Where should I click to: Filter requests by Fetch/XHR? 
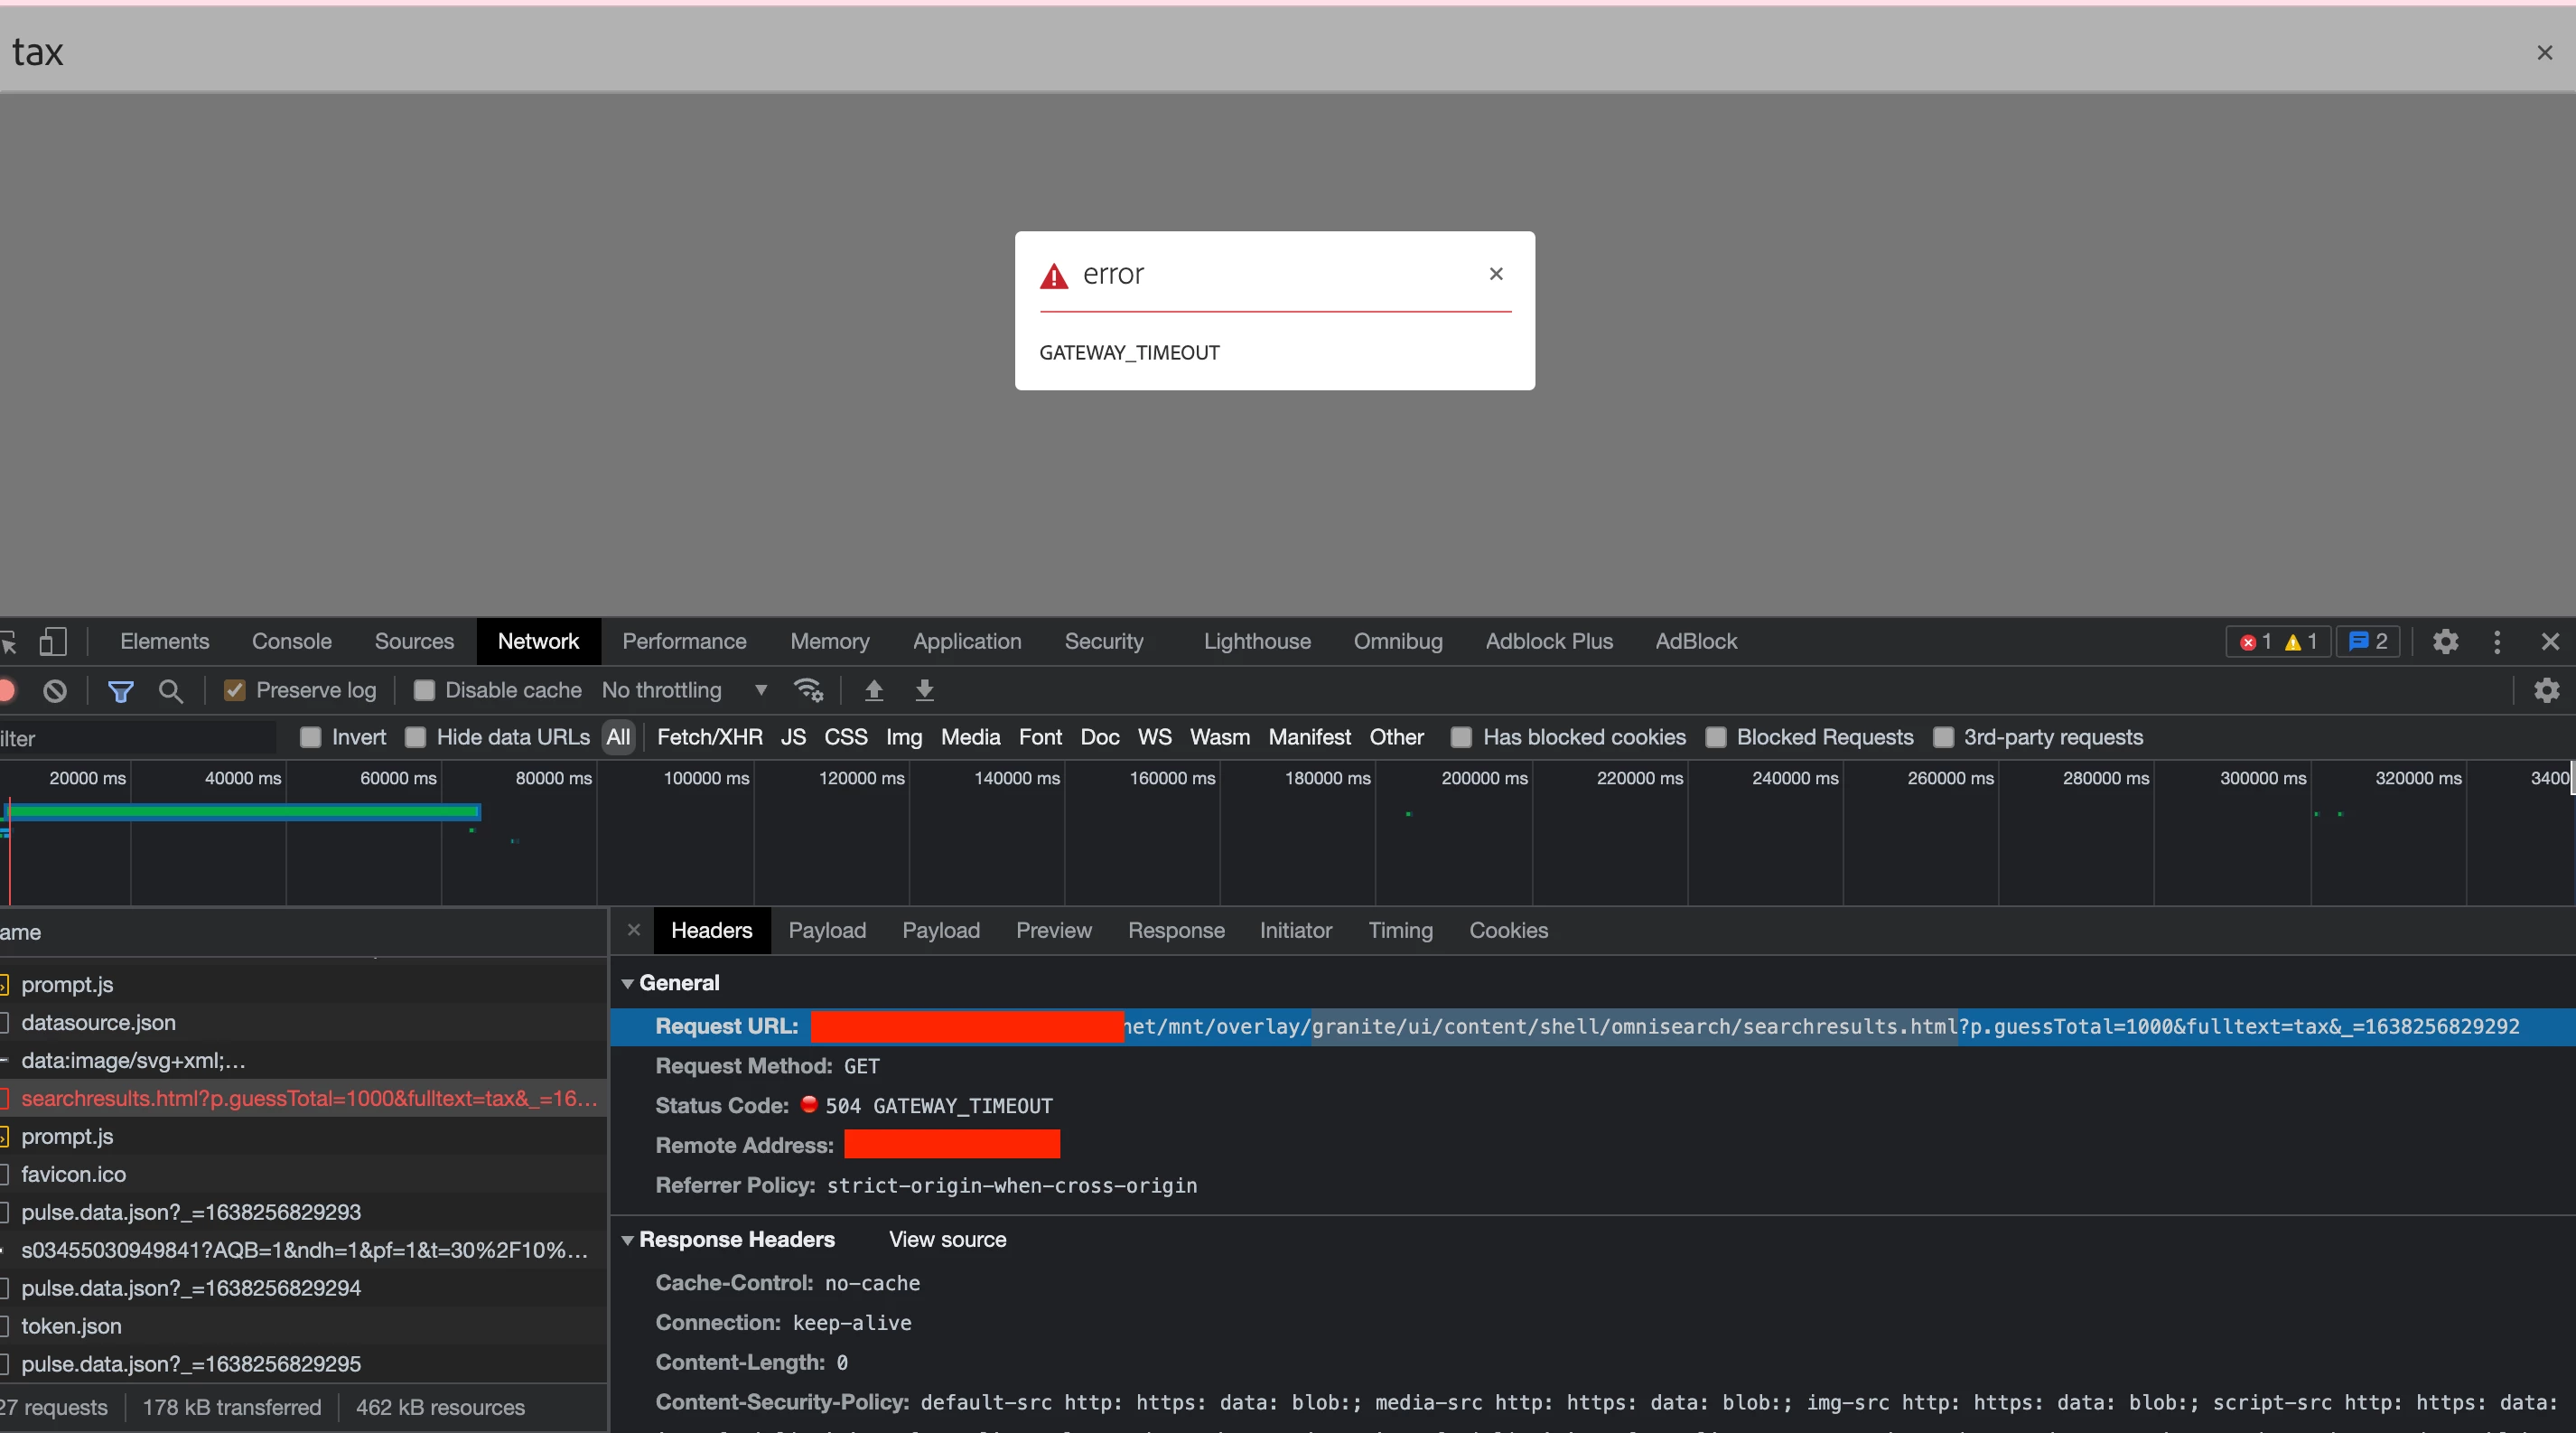[x=709, y=737]
